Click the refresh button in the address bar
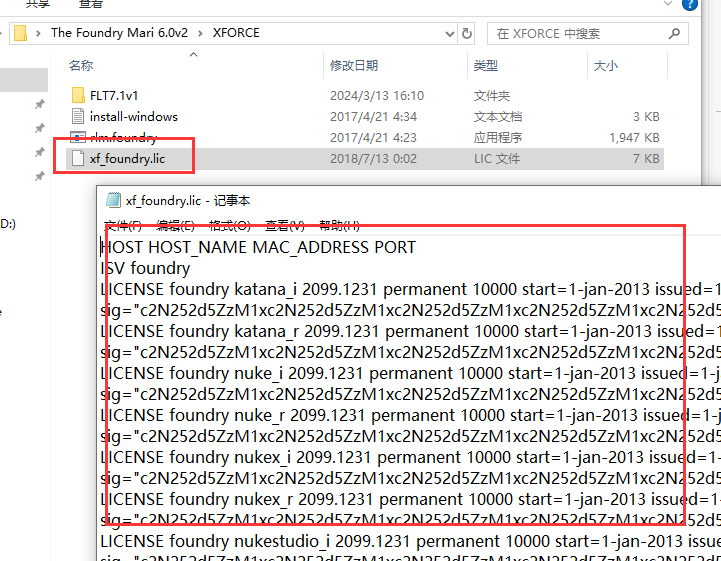 coord(467,34)
